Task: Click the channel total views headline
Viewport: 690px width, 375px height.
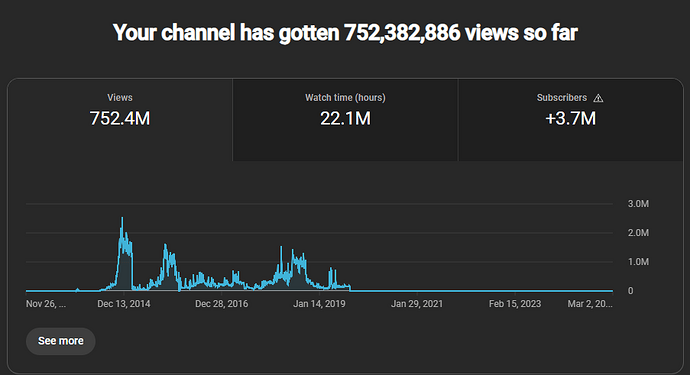Action: [345, 33]
